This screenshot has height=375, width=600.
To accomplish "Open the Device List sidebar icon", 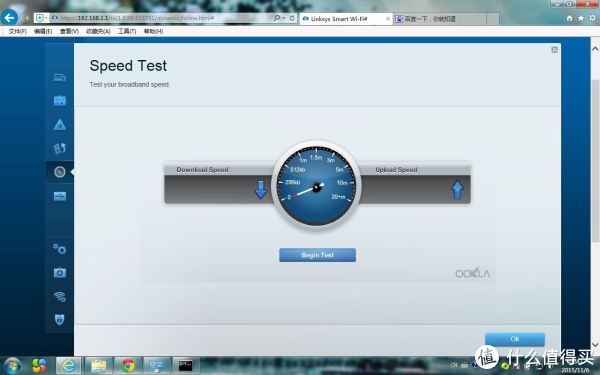I will coord(60,78).
